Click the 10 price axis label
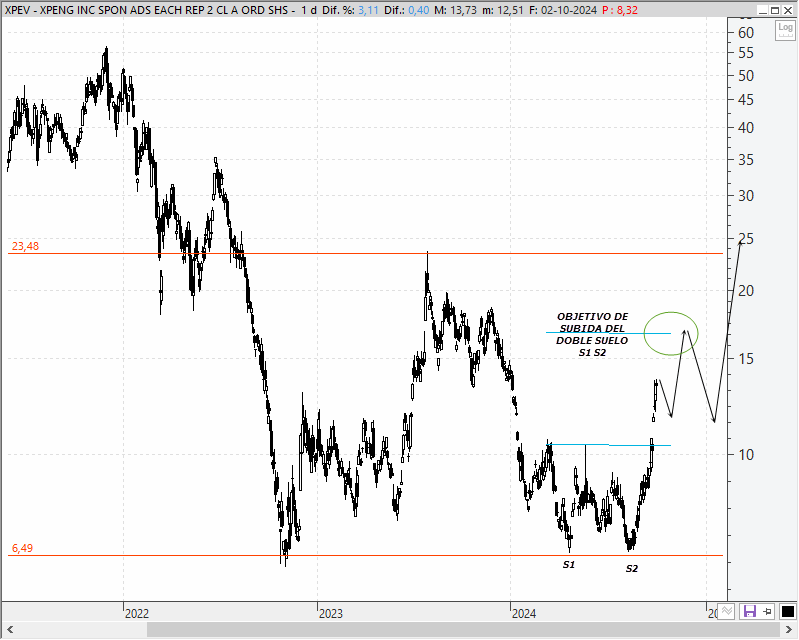The height and width of the screenshot is (640, 799). [745, 455]
